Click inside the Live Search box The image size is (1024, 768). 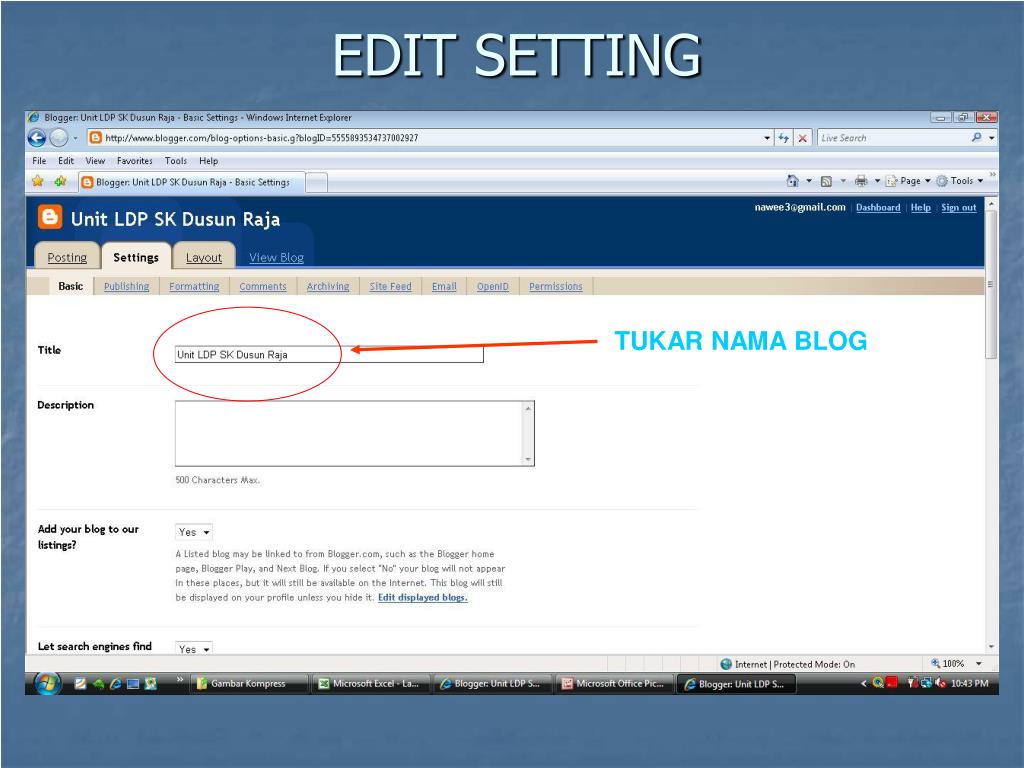coord(891,138)
